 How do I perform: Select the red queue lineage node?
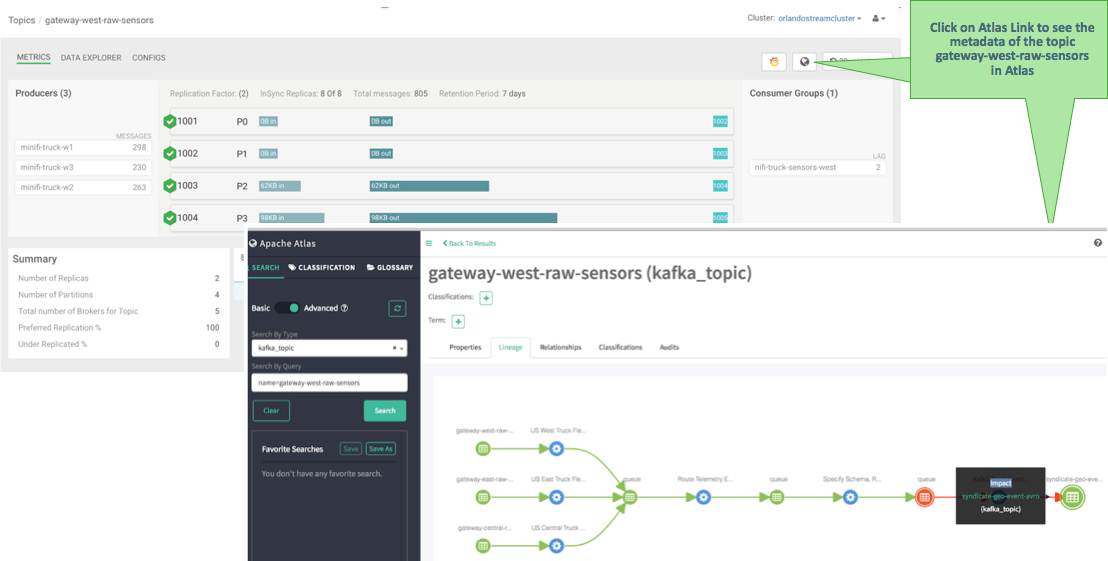[924, 497]
